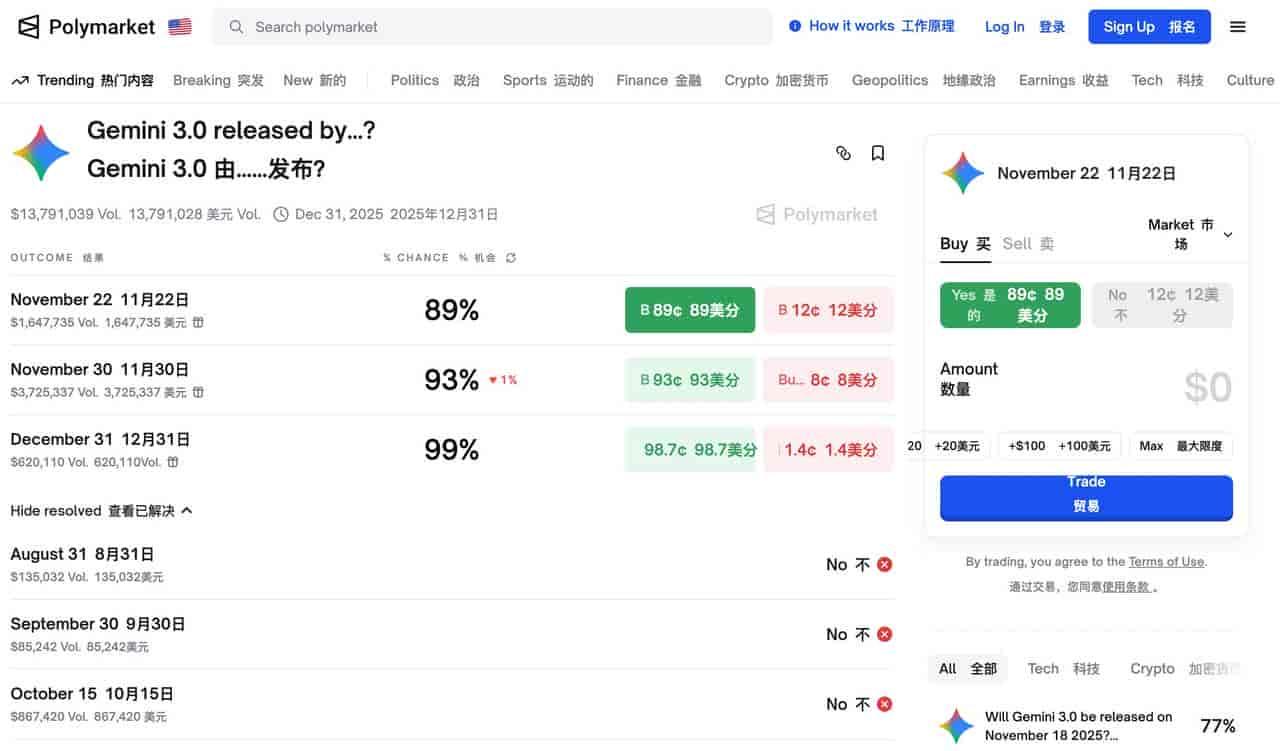Click gift icon in November 30 row
1280x751 pixels.
pyautogui.click(x=198, y=393)
